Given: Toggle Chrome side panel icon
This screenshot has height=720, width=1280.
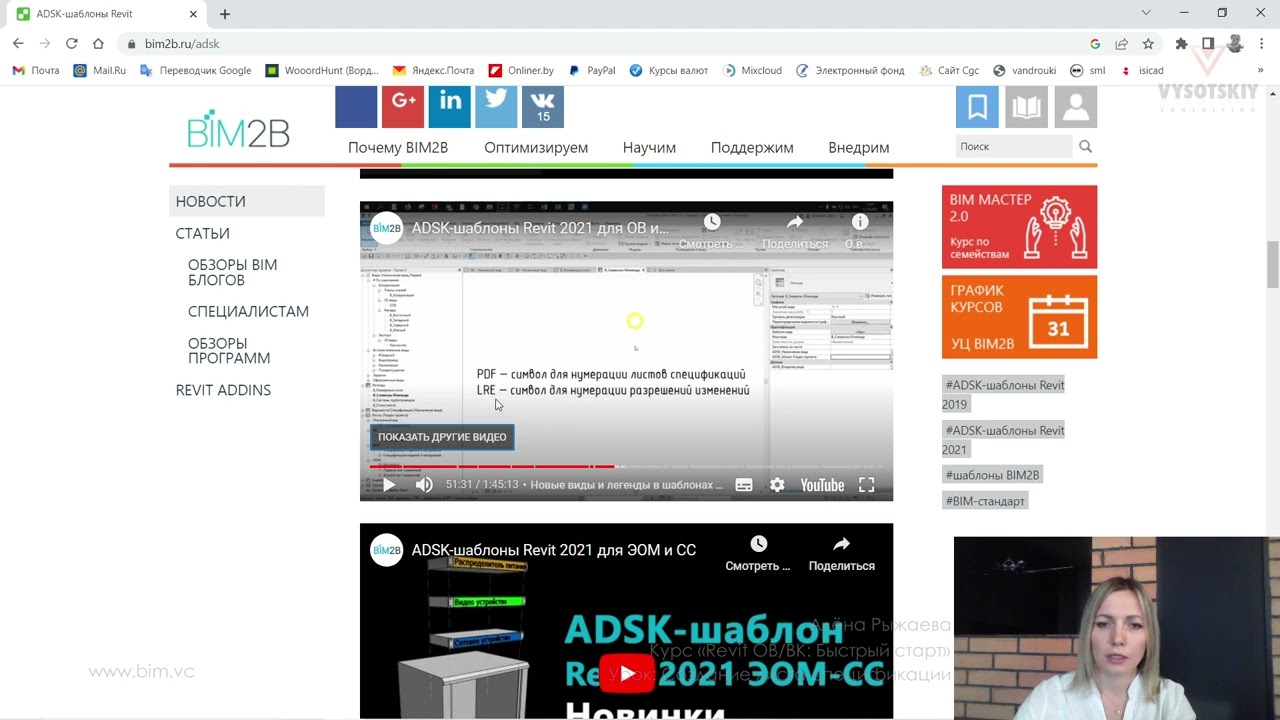Looking at the screenshot, I should 1208,44.
